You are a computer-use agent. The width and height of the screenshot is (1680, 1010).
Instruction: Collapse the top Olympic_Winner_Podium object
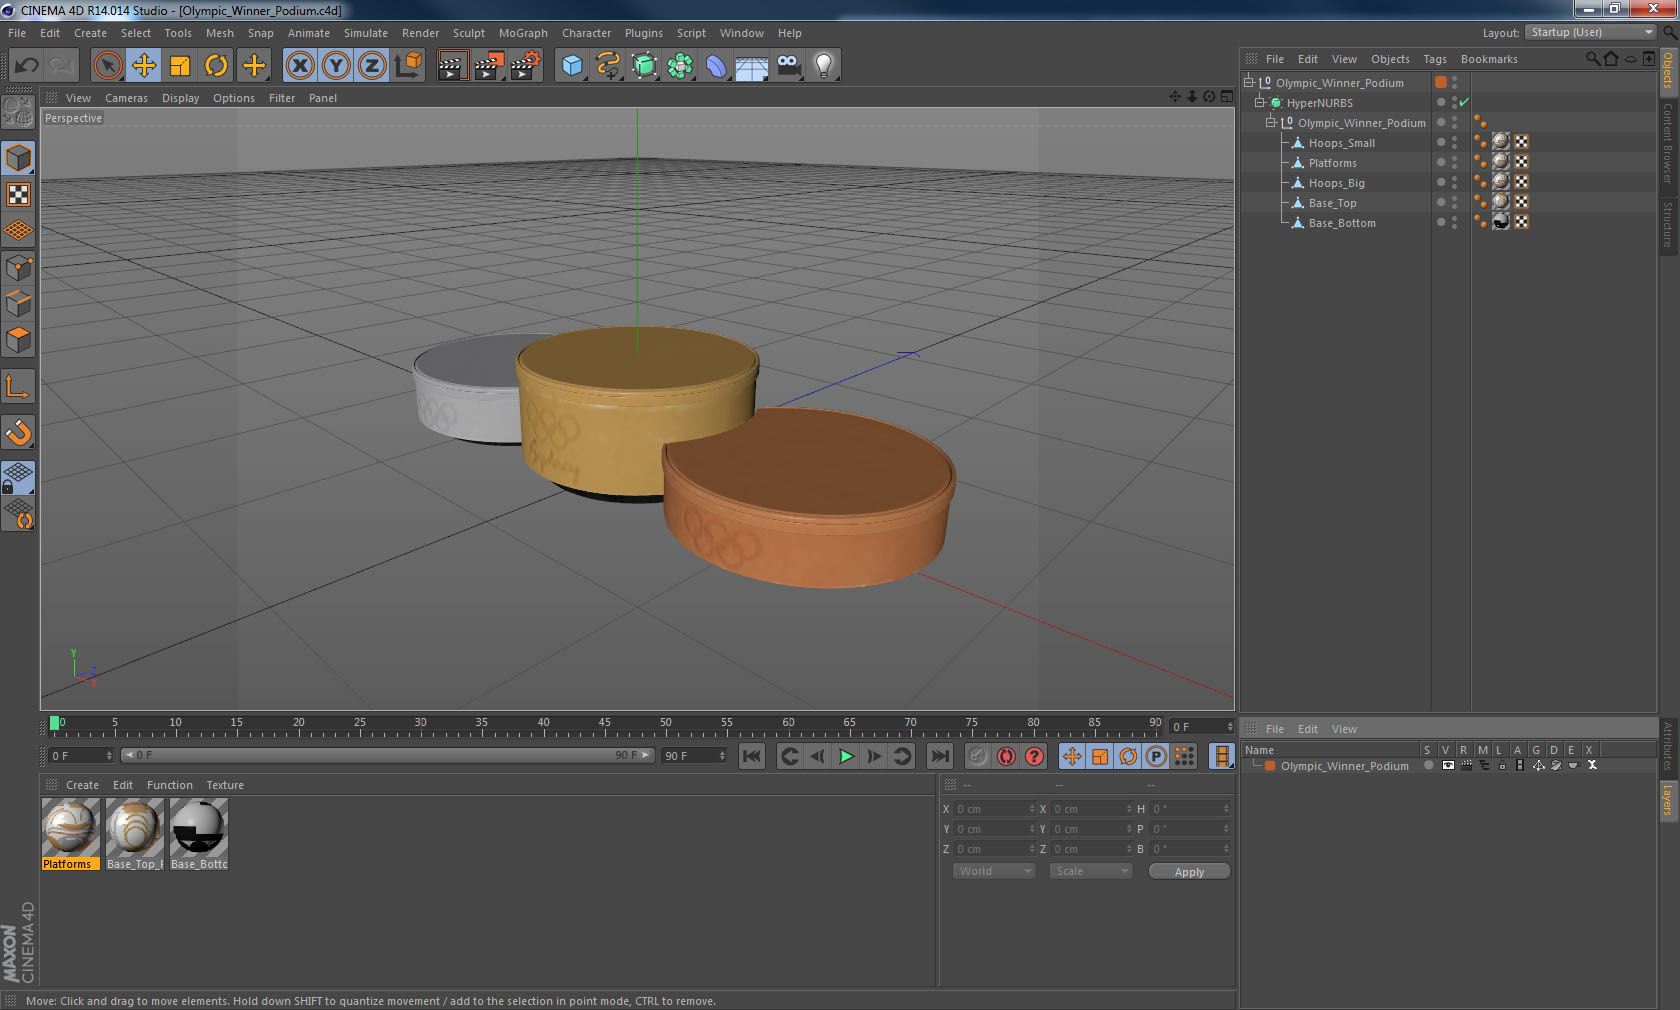coord(1249,83)
